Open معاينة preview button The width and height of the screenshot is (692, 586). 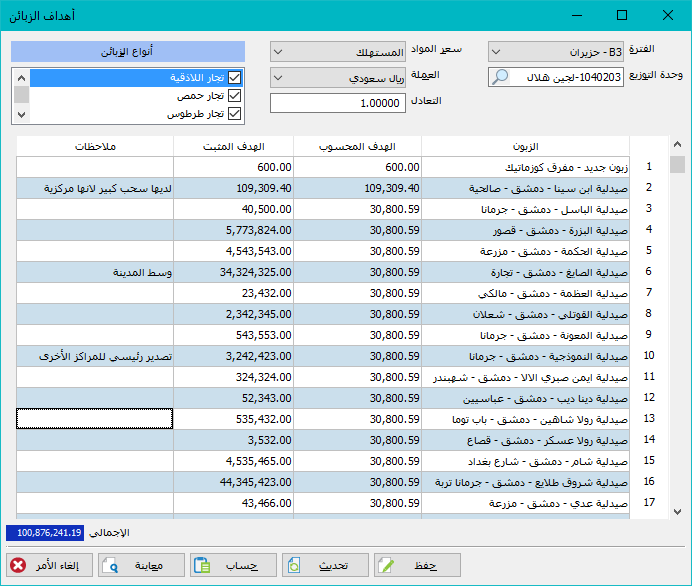141,565
